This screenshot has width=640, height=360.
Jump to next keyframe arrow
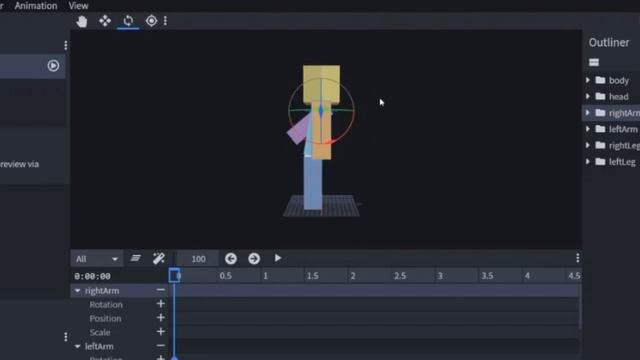click(x=254, y=258)
